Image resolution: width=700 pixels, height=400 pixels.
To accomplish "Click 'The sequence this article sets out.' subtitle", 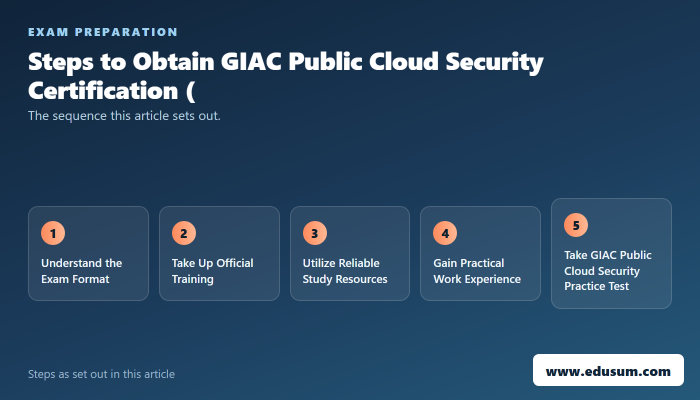I will tap(124, 116).
